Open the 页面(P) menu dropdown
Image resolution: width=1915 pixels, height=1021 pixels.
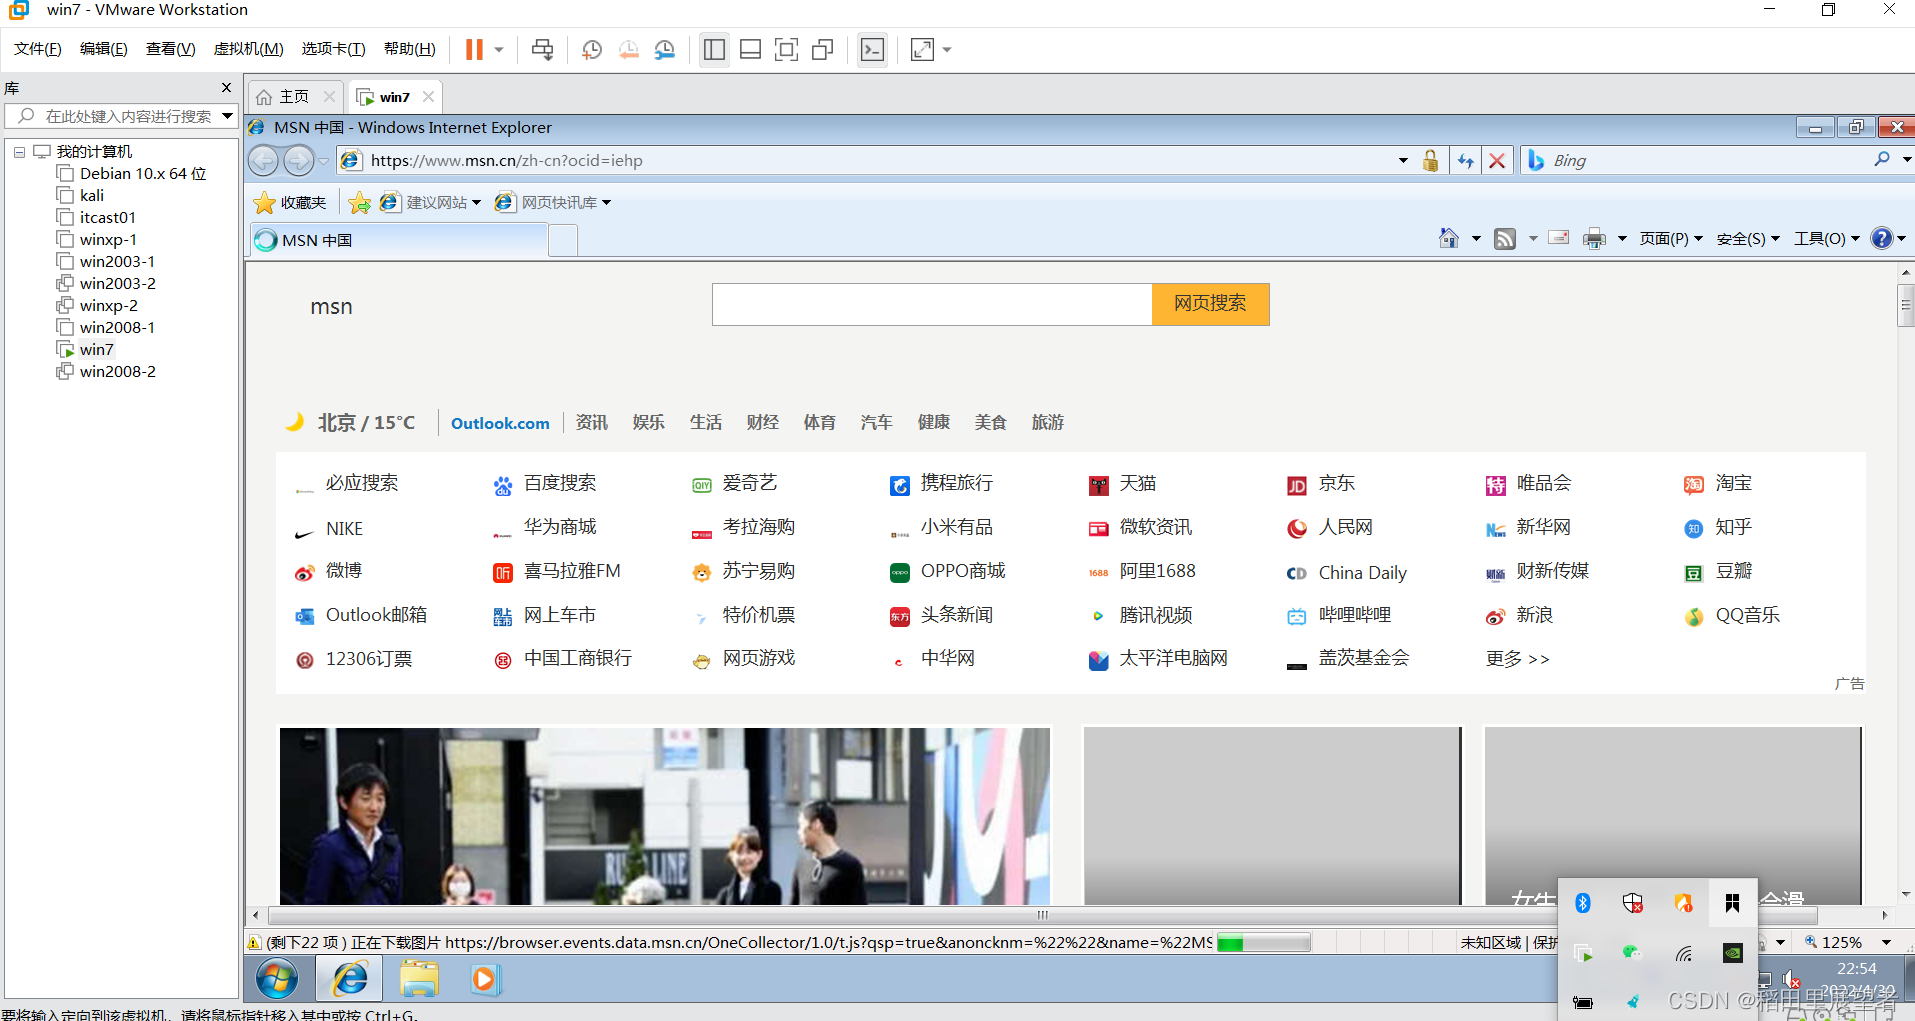point(1671,238)
